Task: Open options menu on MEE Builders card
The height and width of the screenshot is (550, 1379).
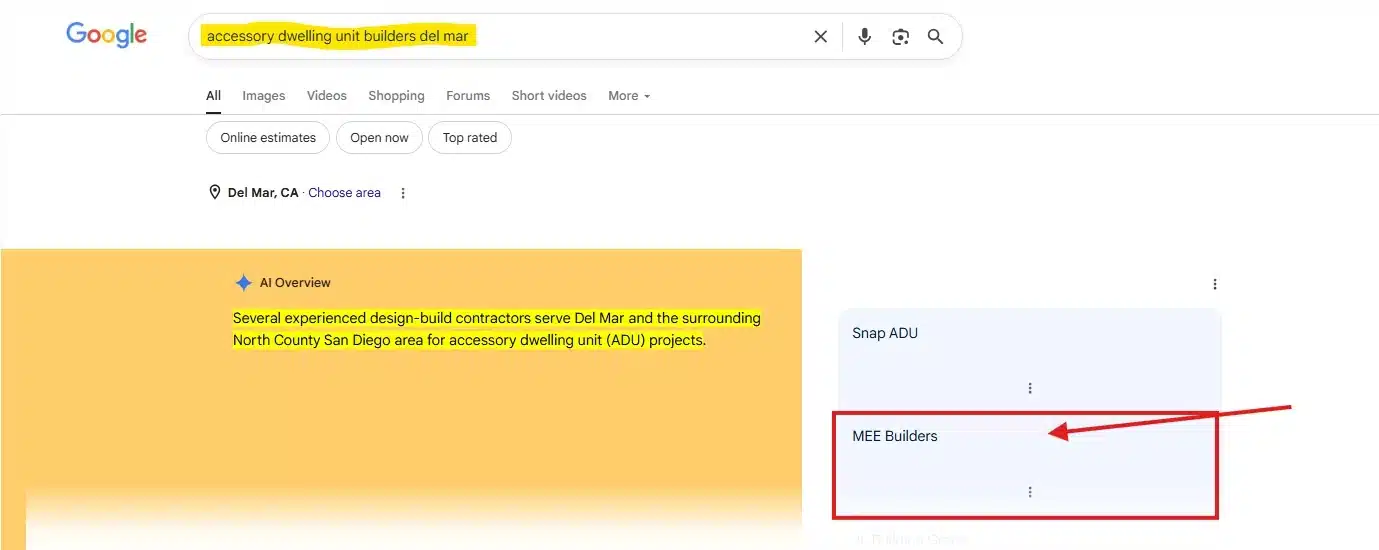Action: click(x=1030, y=492)
